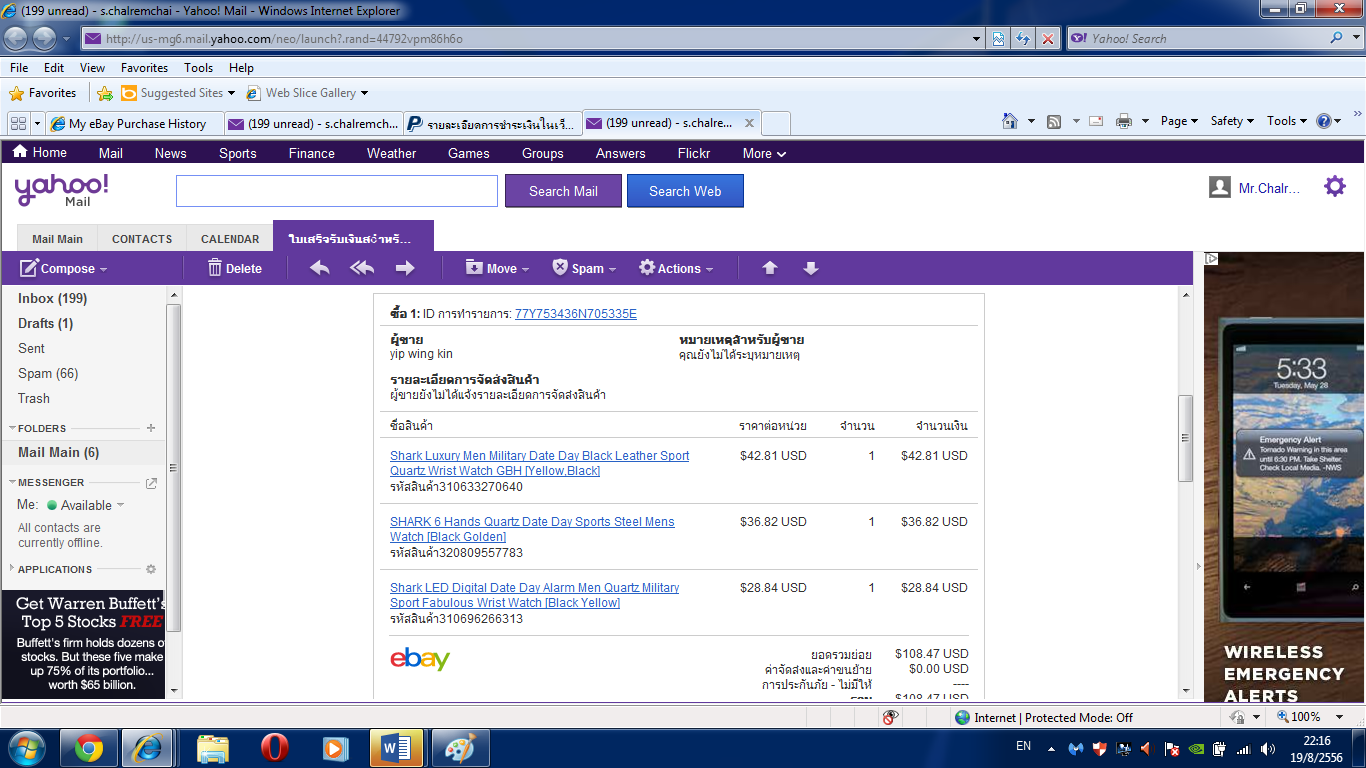Screen dimensions: 1366x768
Task: Click the blue IE Help icon
Action: (1325, 121)
